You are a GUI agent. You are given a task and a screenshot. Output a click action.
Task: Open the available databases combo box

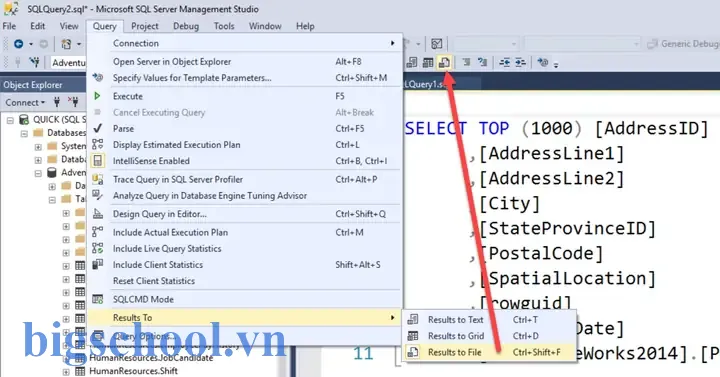tap(68, 62)
